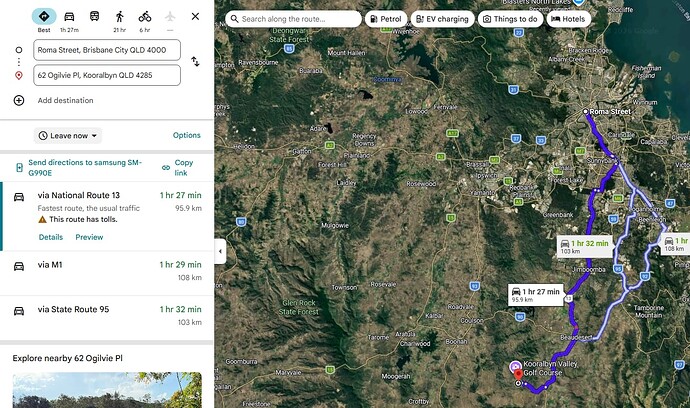Filter route by Hotels
Screen dimensions: 690x408
569,19
